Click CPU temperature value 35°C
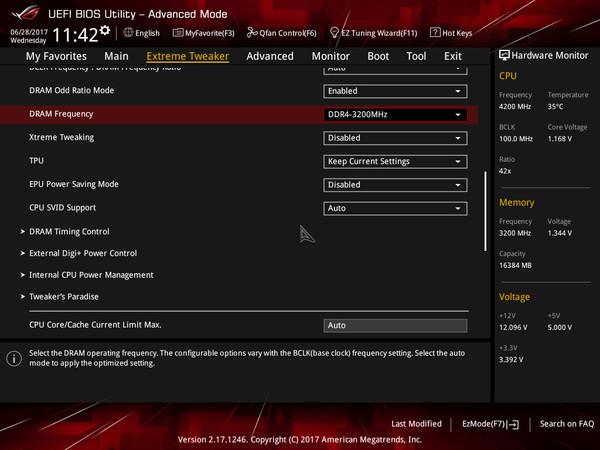Viewport: 600px width, 450px height. [x=556, y=107]
